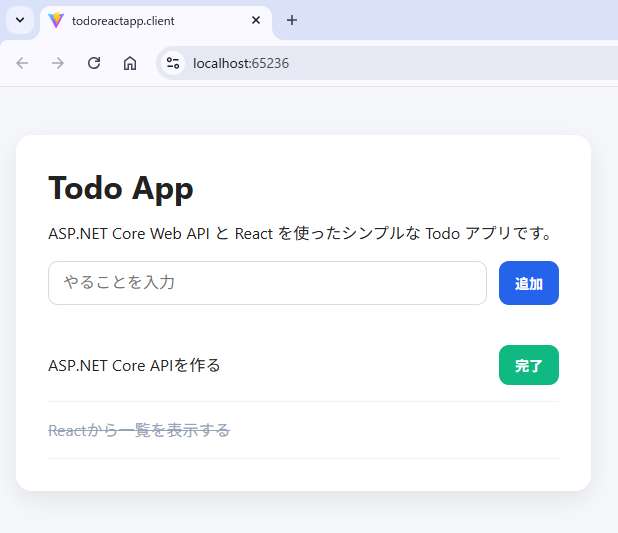Click the Todo App heading
Image resolution: width=618 pixels, height=533 pixels.
[x=121, y=188]
